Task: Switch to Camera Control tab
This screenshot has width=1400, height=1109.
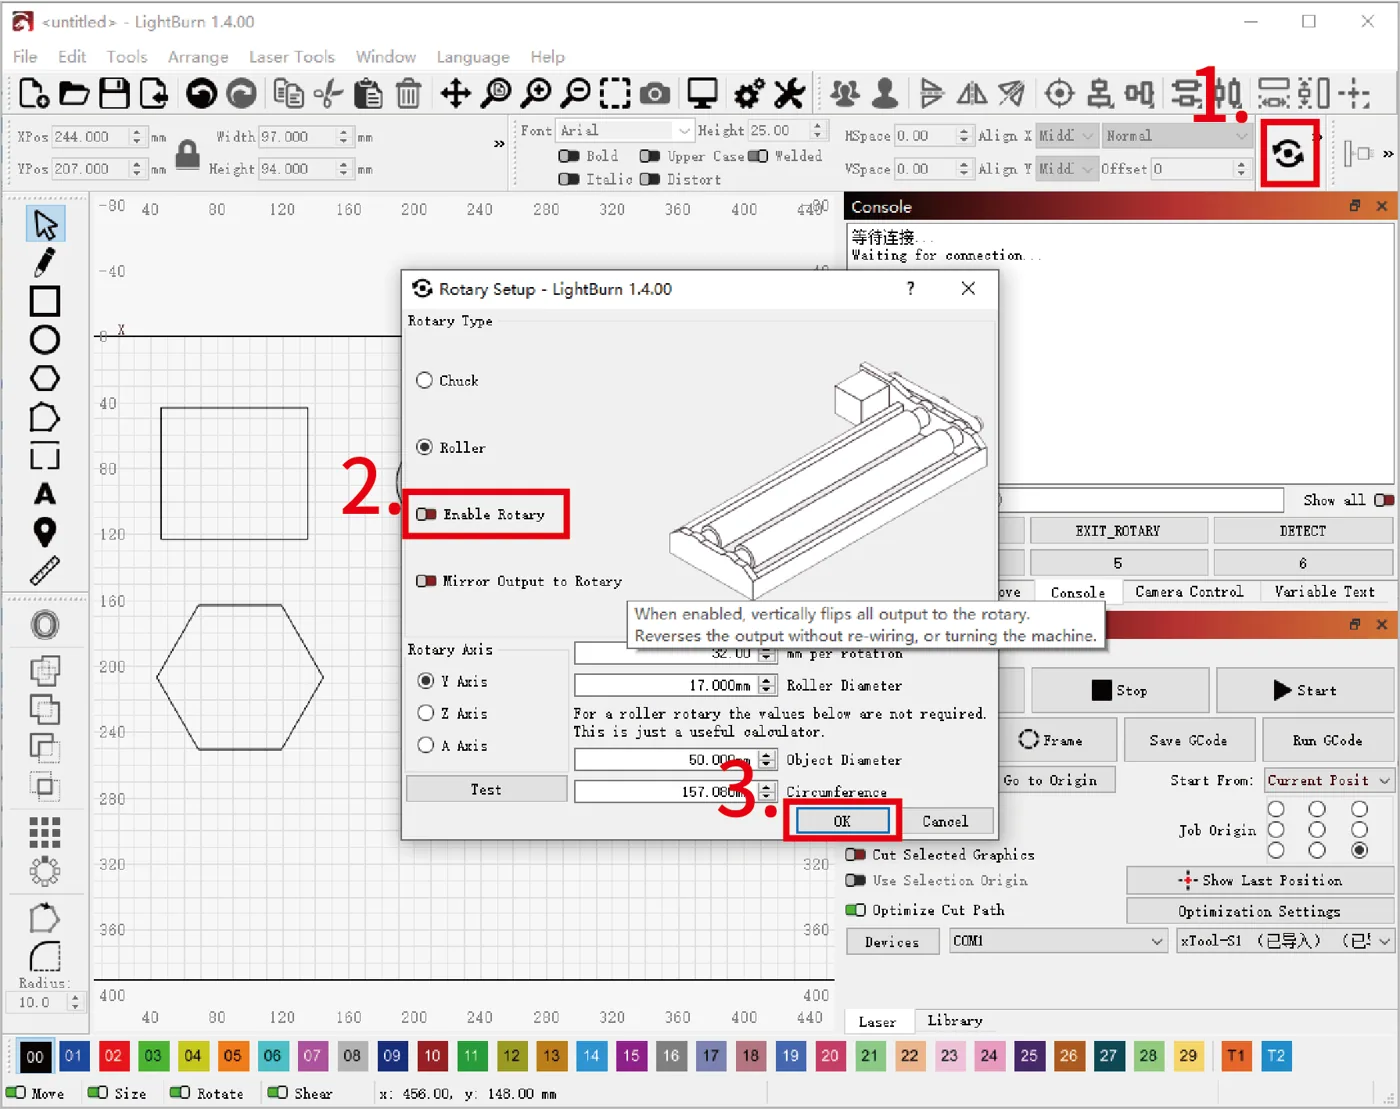Action: (1189, 591)
